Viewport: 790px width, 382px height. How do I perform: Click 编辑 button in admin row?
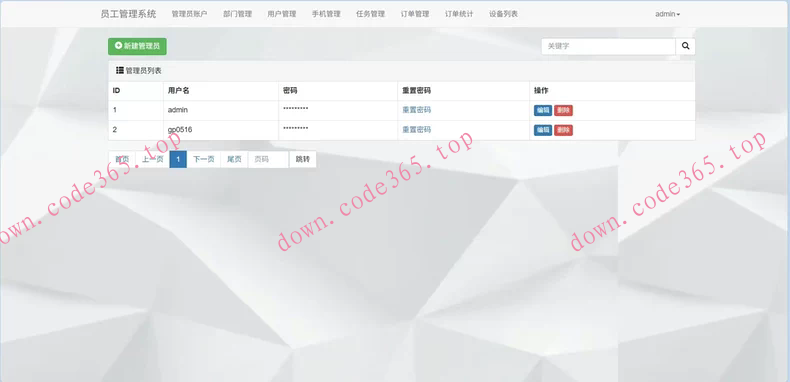pyautogui.click(x=543, y=110)
